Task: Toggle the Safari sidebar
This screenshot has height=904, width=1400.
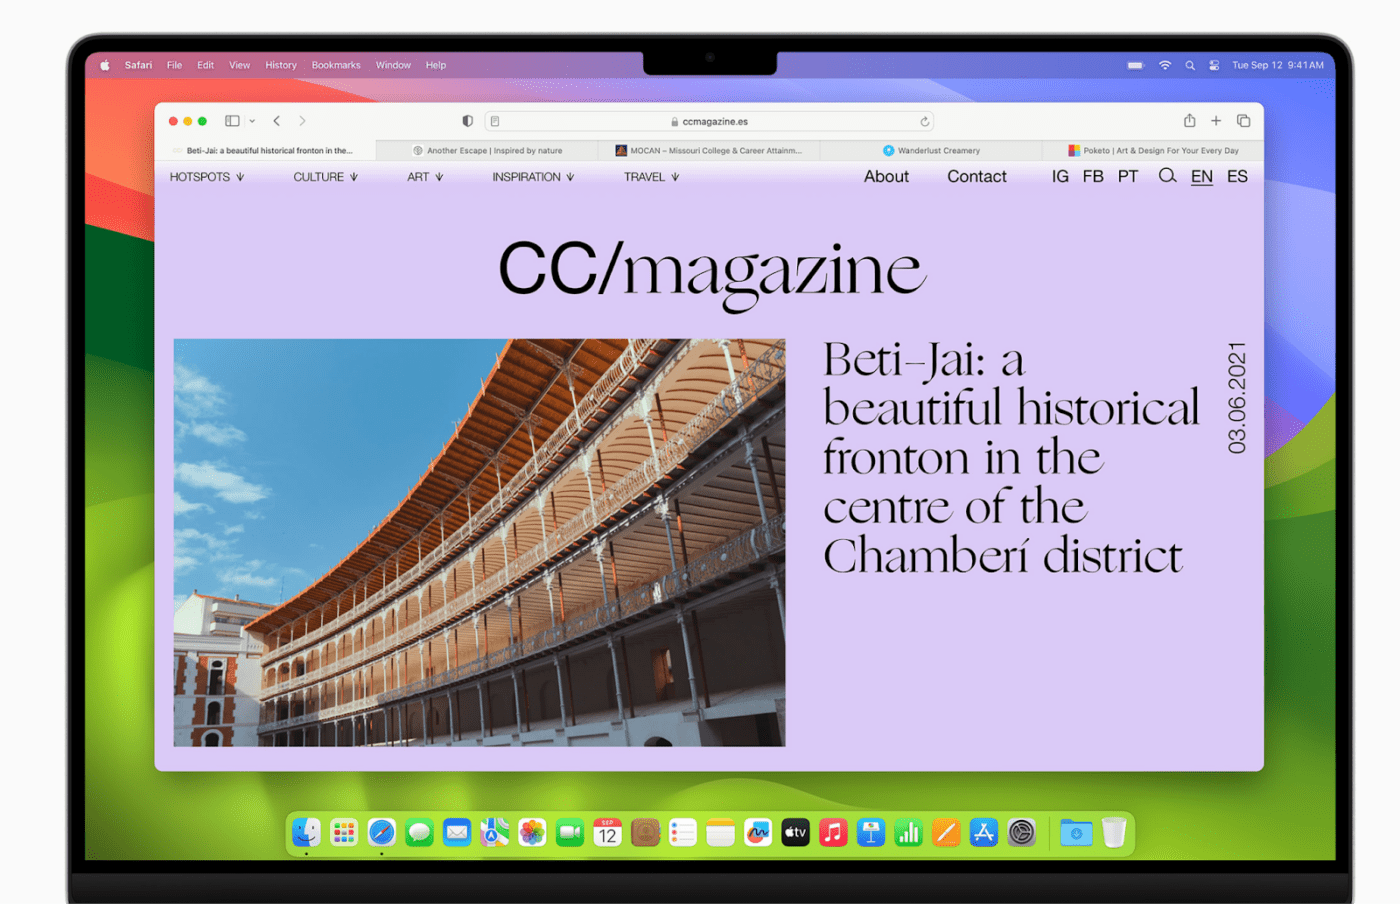Action: [x=232, y=121]
